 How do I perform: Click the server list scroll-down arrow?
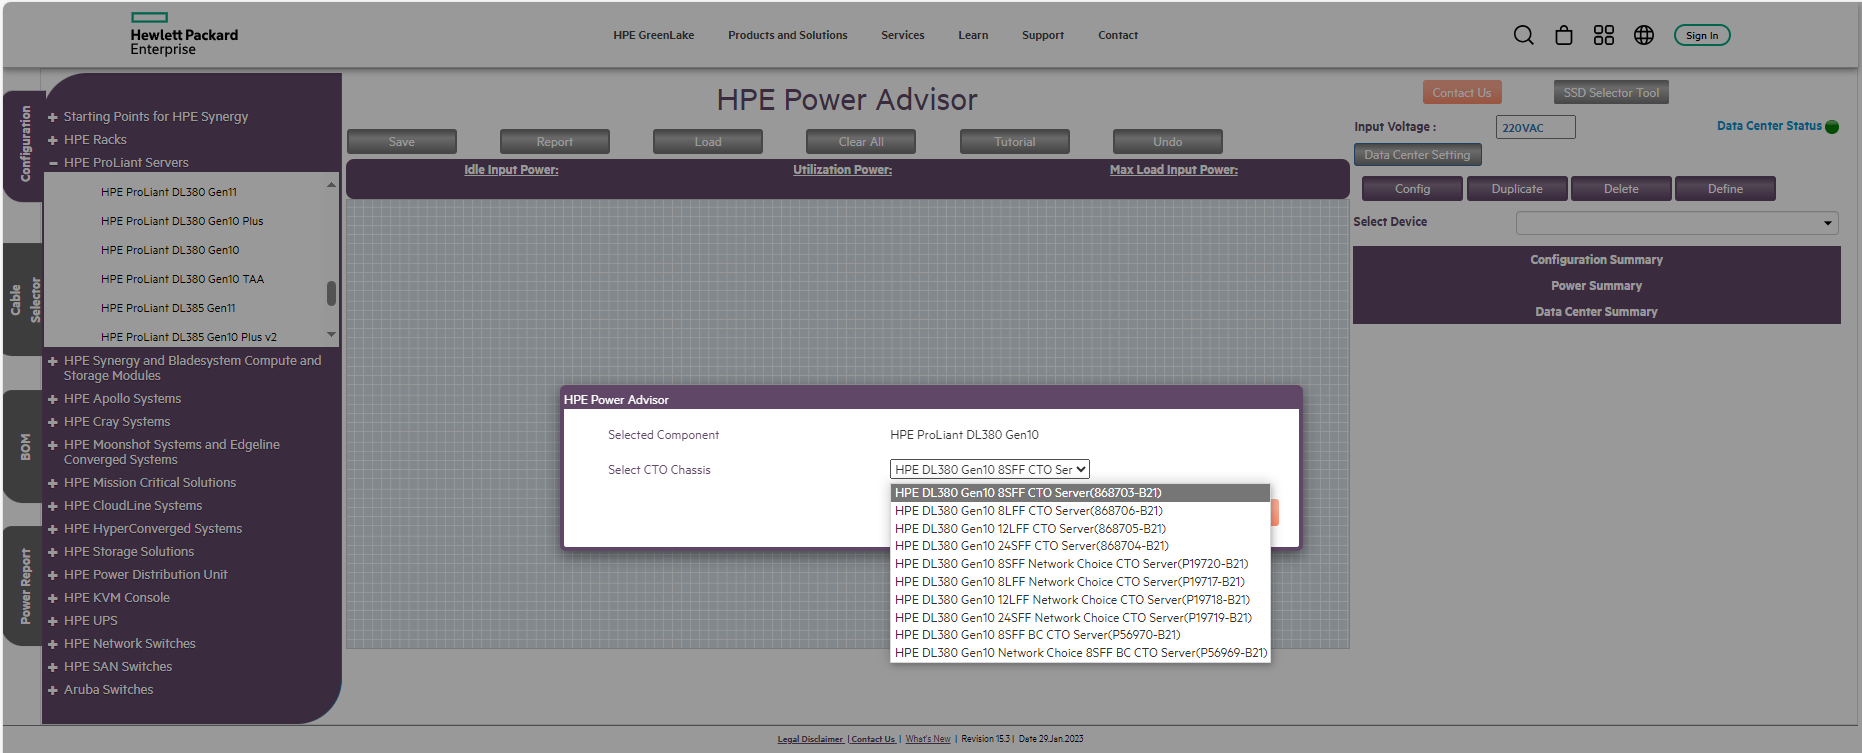tap(331, 334)
